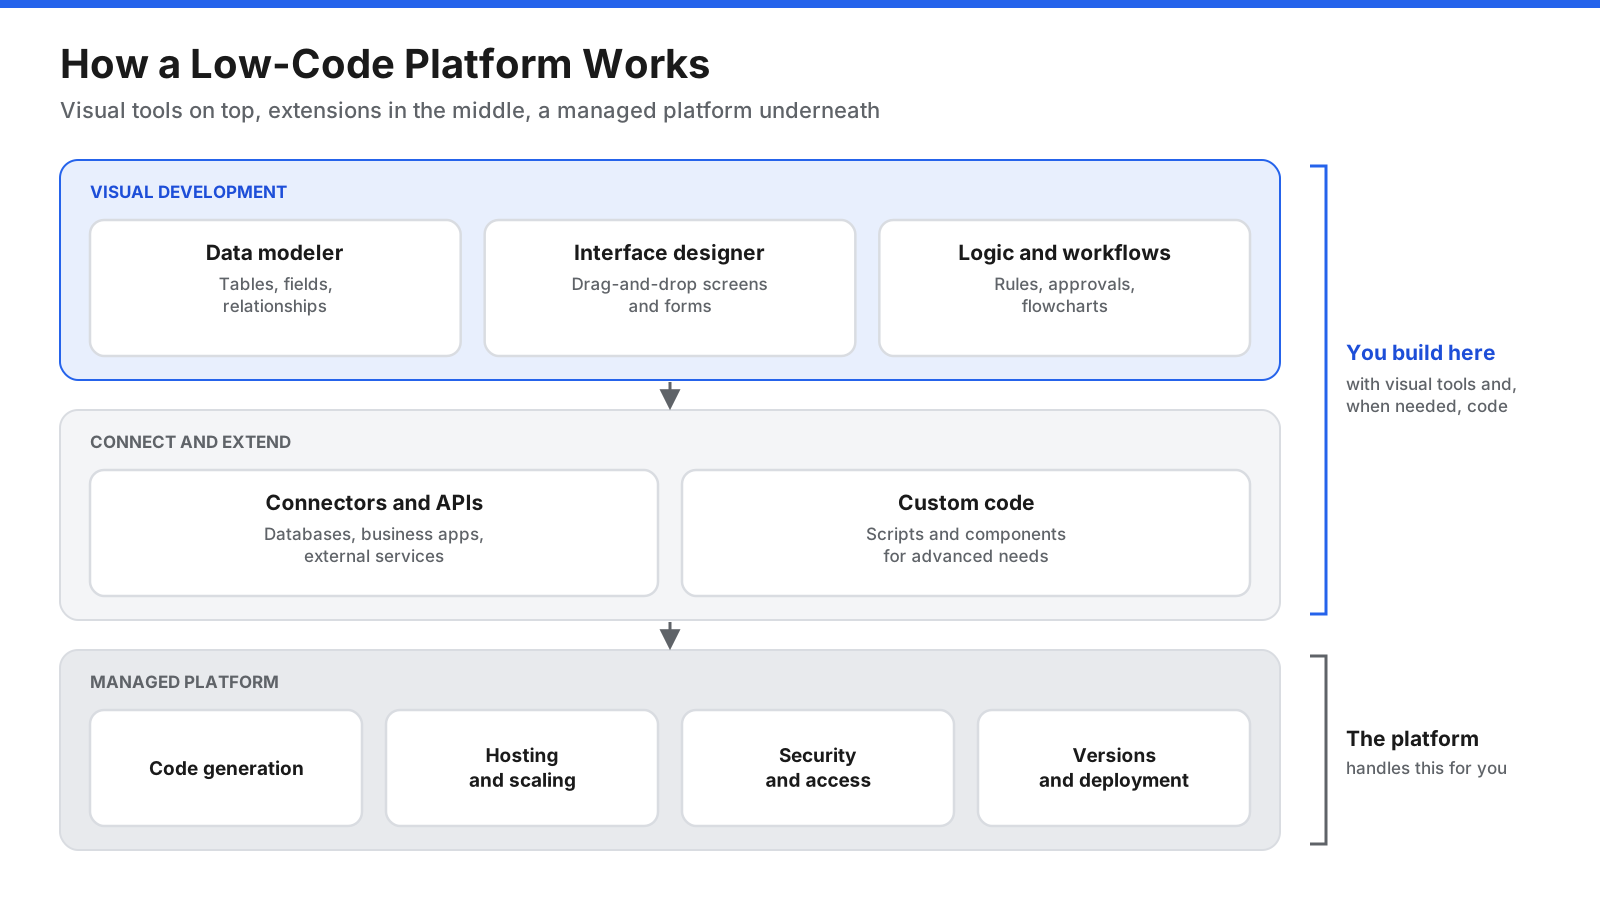
Task: Click 'The platform' side heading
Action: [x=1412, y=739]
